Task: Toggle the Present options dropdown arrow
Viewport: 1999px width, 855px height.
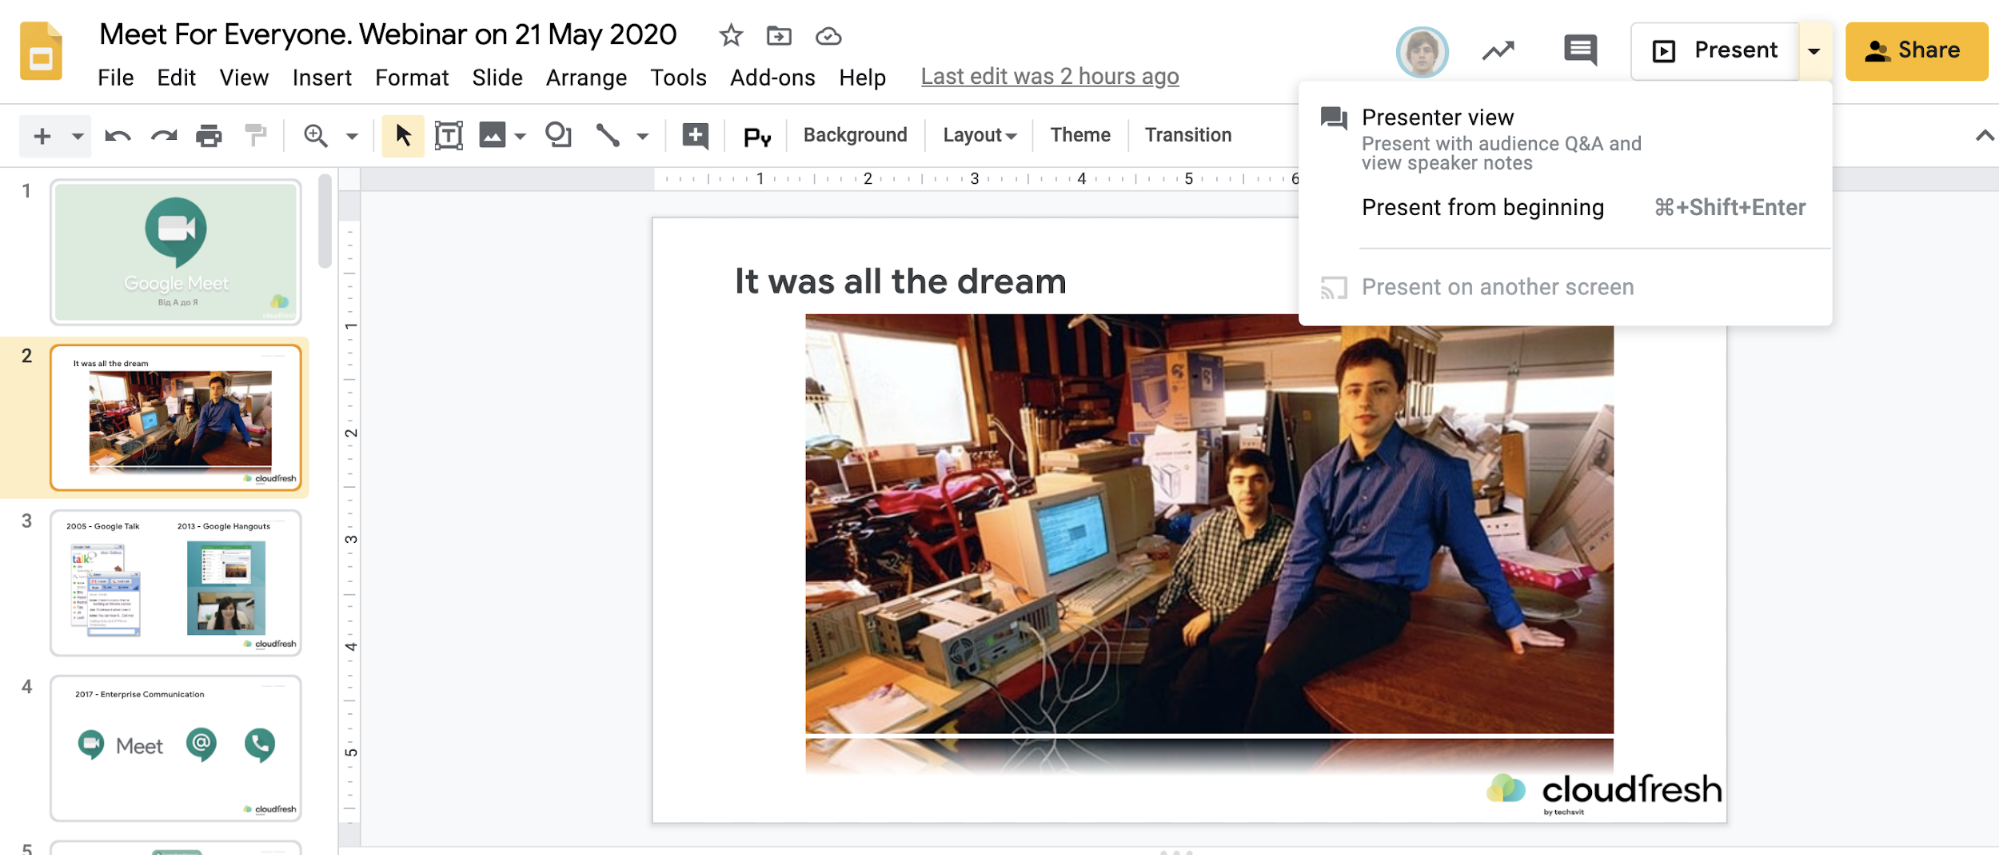Action: pos(1814,51)
